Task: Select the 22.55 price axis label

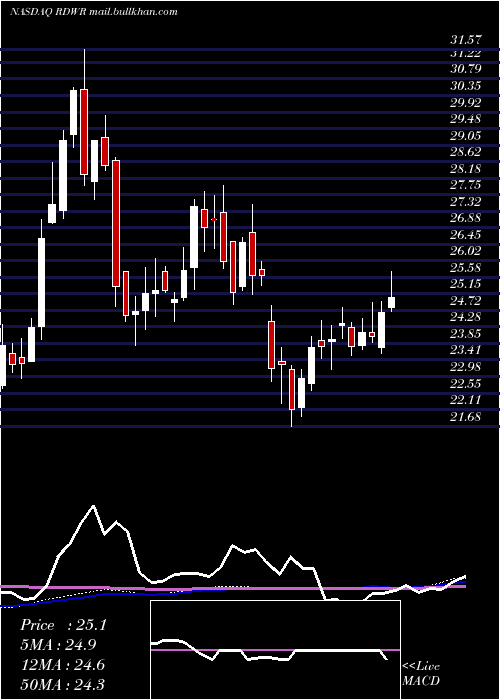Action: point(466,383)
